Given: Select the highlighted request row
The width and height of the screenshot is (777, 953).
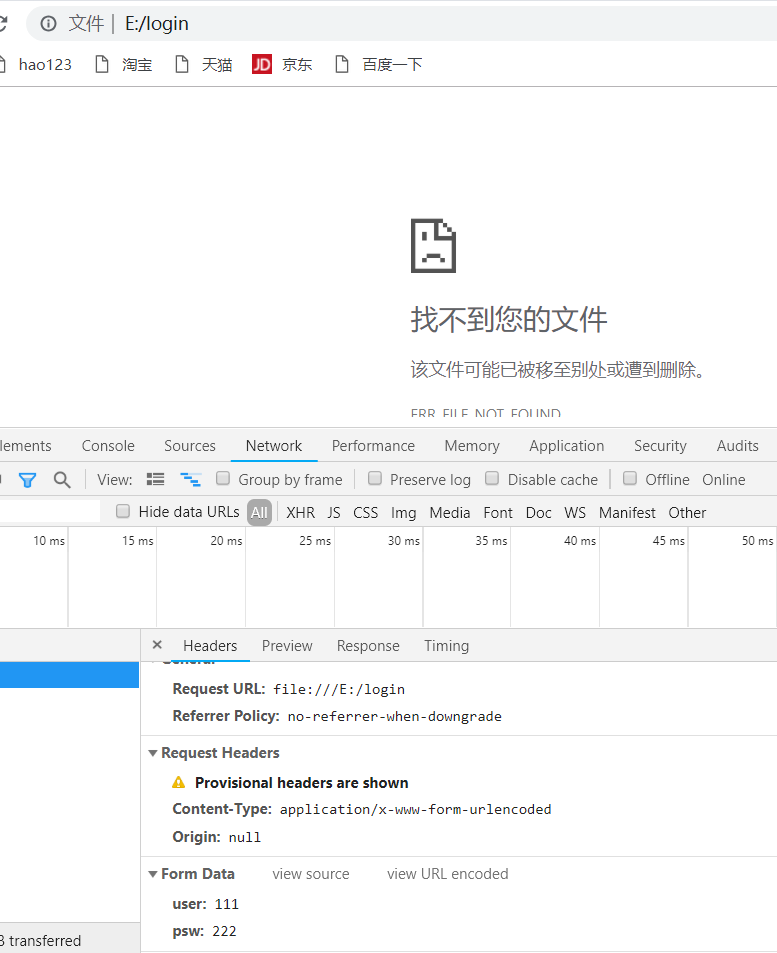Looking at the screenshot, I should tap(69, 675).
